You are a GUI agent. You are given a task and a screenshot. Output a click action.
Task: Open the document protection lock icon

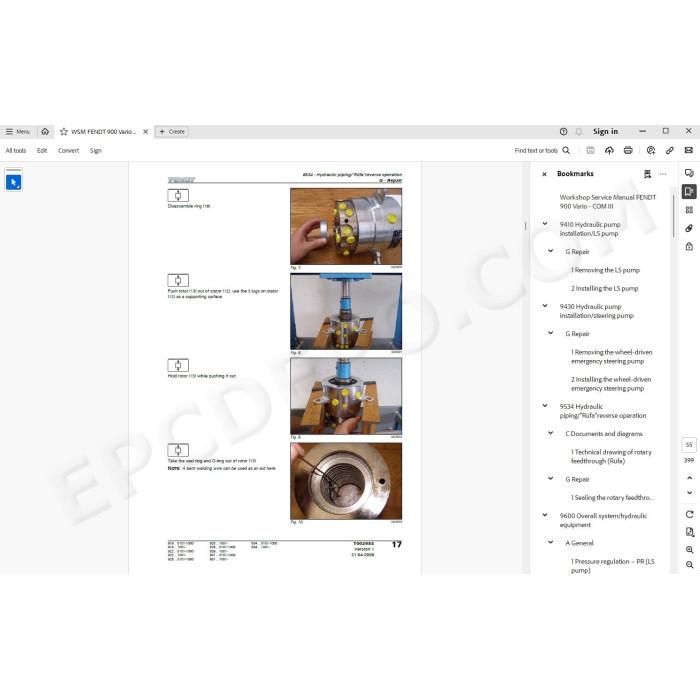point(689,246)
